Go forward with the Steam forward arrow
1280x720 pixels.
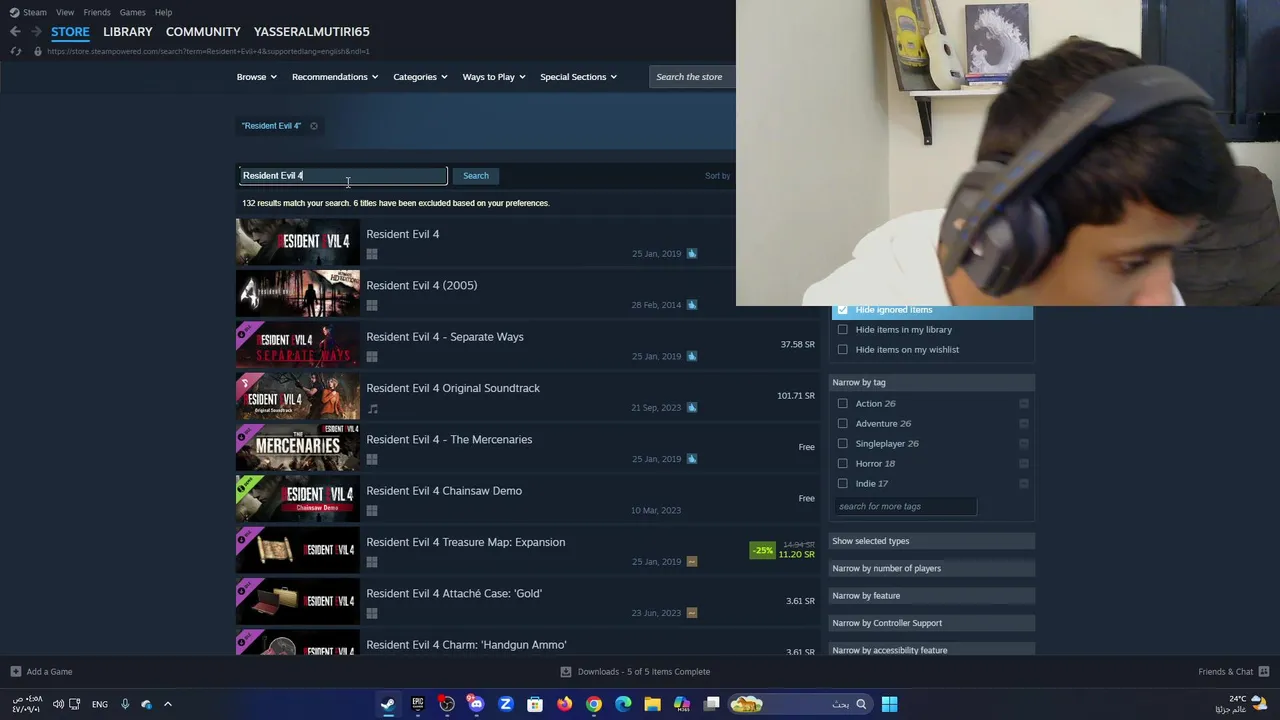point(36,32)
